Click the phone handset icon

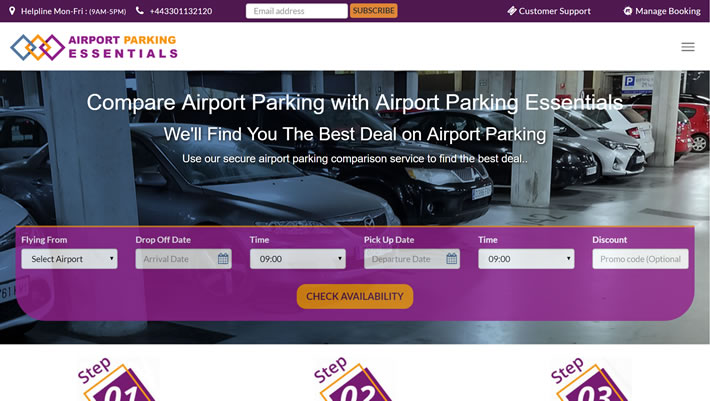click(x=140, y=10)
